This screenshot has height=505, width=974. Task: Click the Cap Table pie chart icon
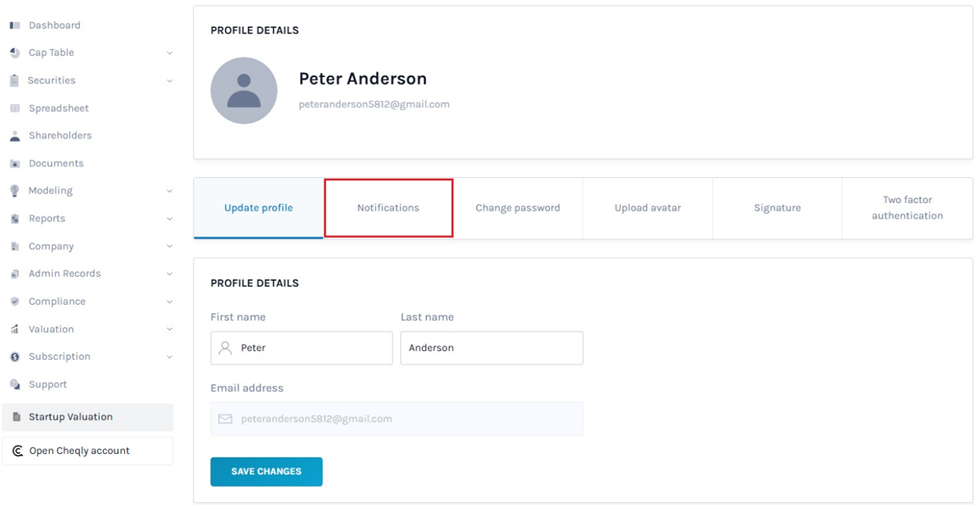click(x=15, y=53)
